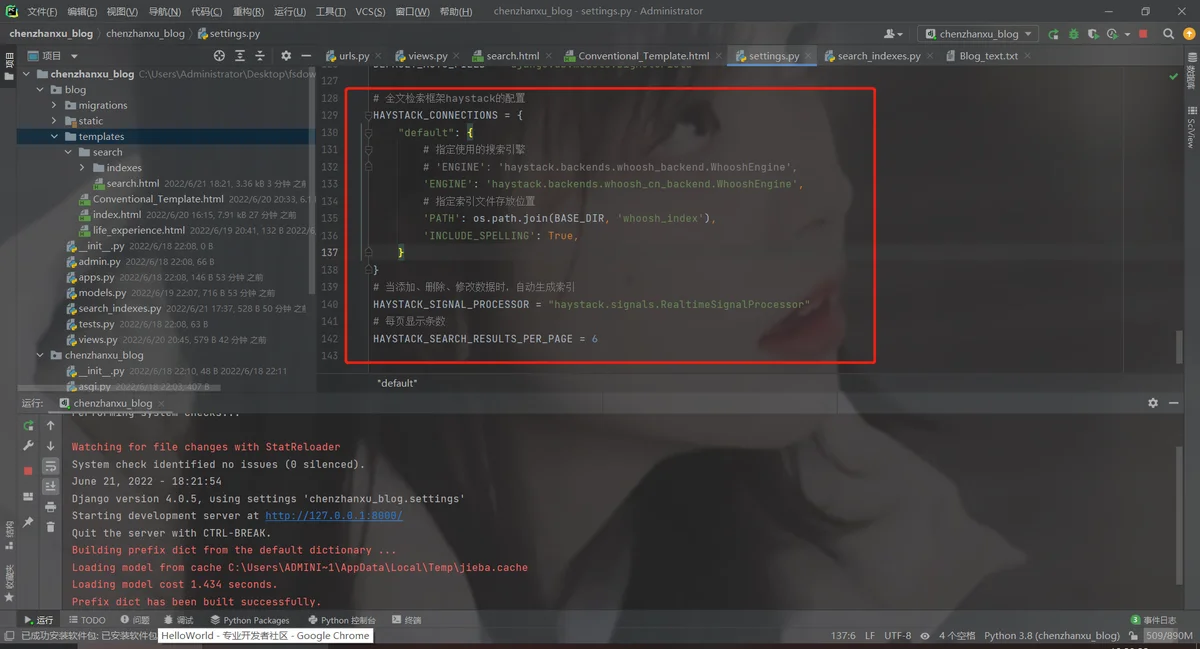Clear console with trash icon
The height and width of the screenshot is (649, 1200).
(50, 527)
